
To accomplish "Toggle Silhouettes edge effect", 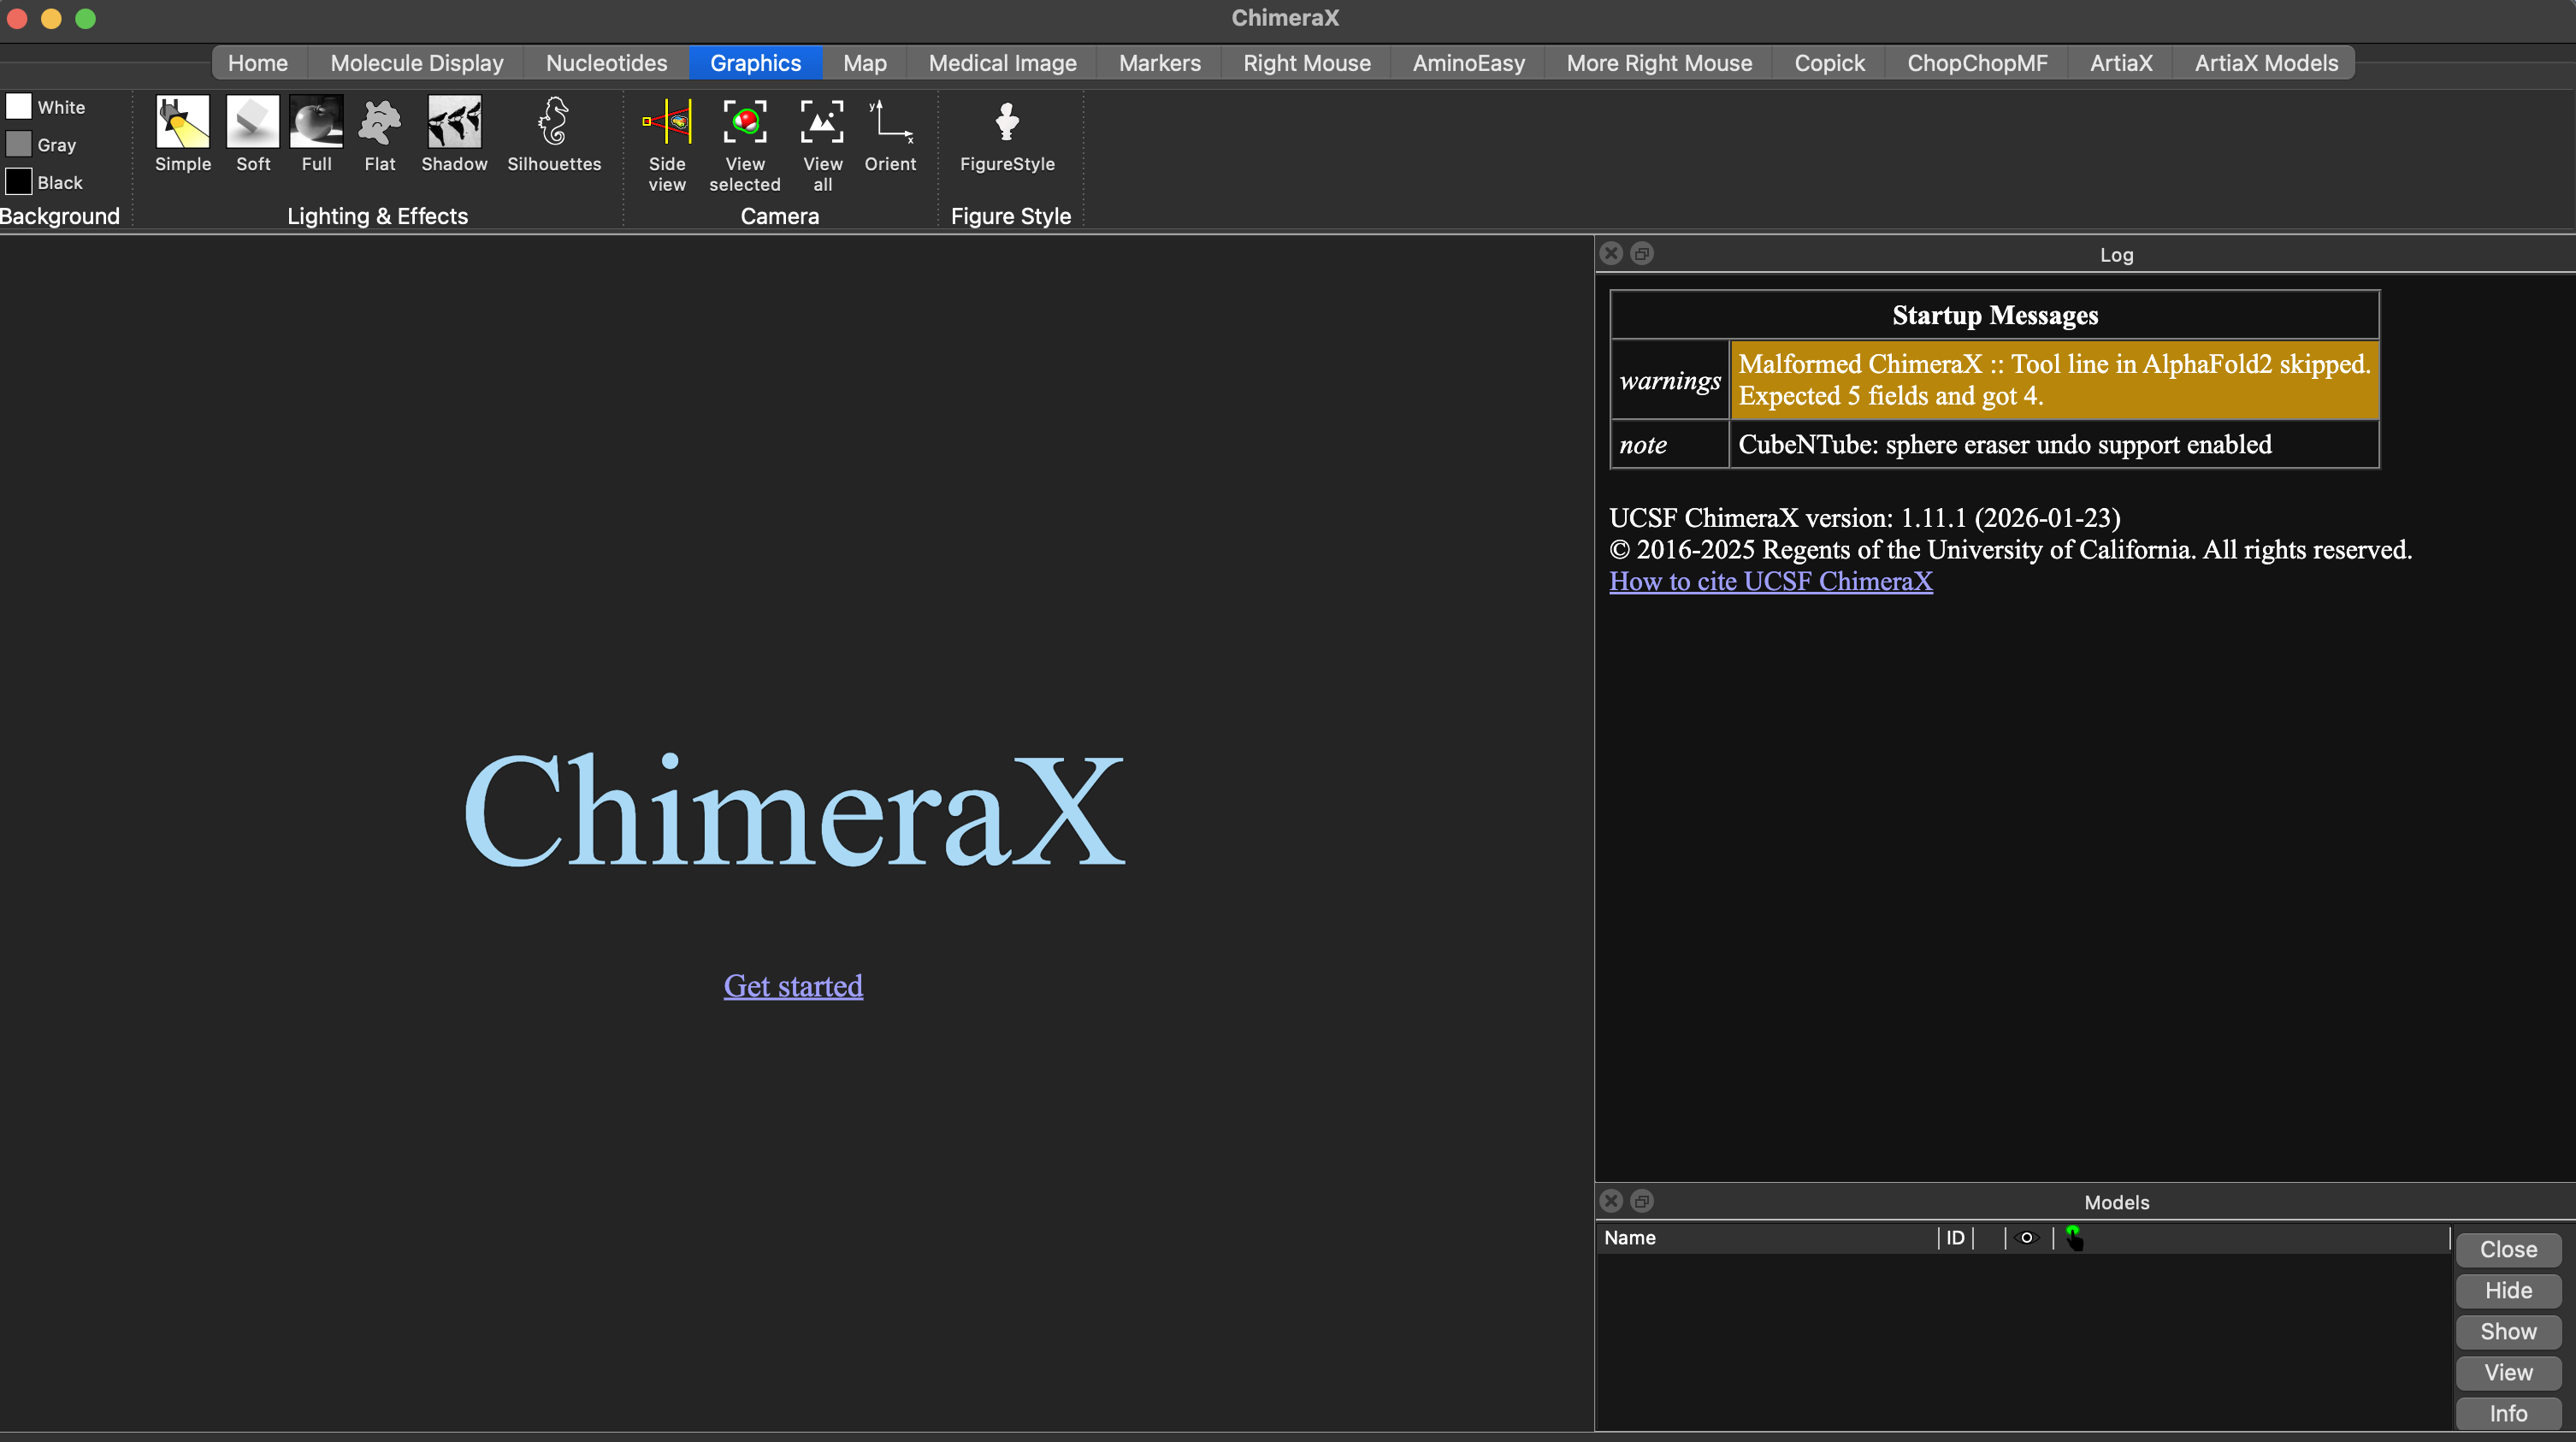I will point(554,134).
